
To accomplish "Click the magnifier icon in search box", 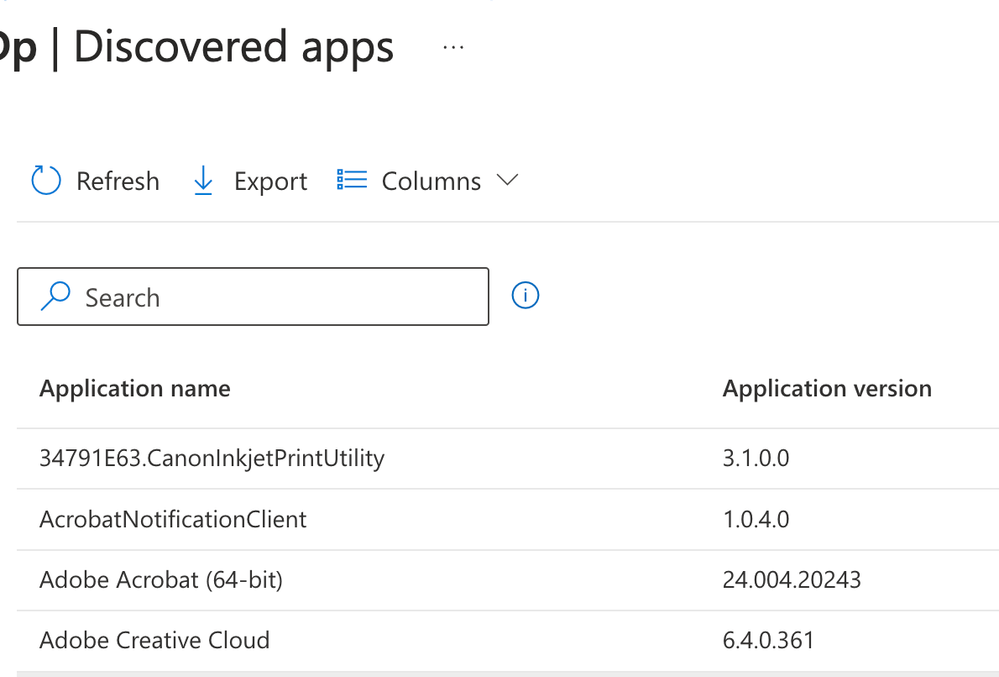I will click(55, 296).
